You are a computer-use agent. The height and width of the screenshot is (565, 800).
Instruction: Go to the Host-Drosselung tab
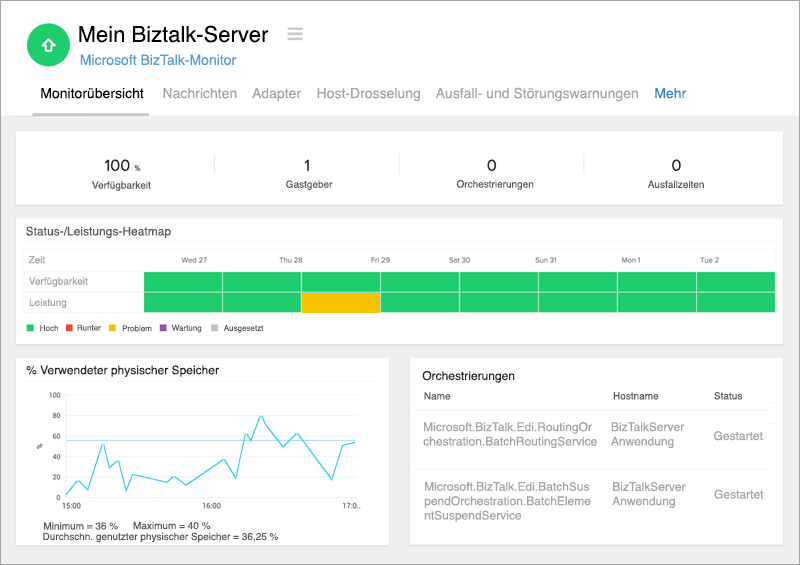(368, 93)
